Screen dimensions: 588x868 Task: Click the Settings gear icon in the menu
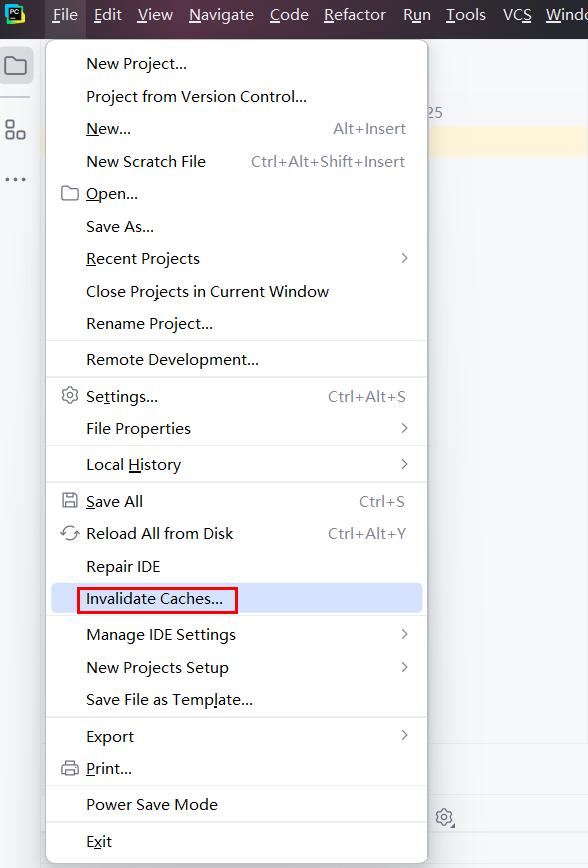(x=70, y=396)
